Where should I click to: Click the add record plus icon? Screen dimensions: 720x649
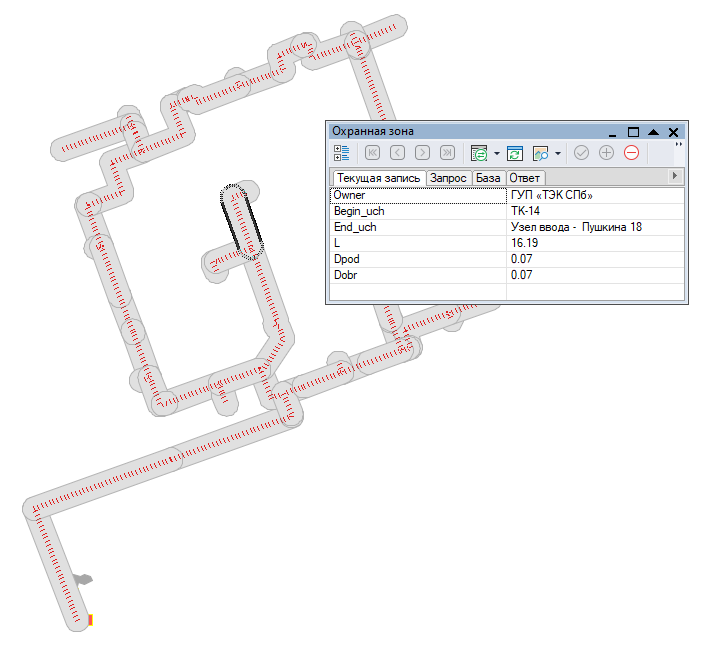point(606,153)
